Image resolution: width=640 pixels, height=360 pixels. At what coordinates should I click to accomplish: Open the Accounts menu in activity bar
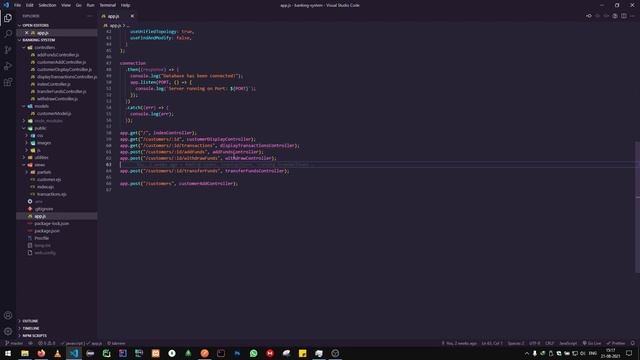[8, 315]
